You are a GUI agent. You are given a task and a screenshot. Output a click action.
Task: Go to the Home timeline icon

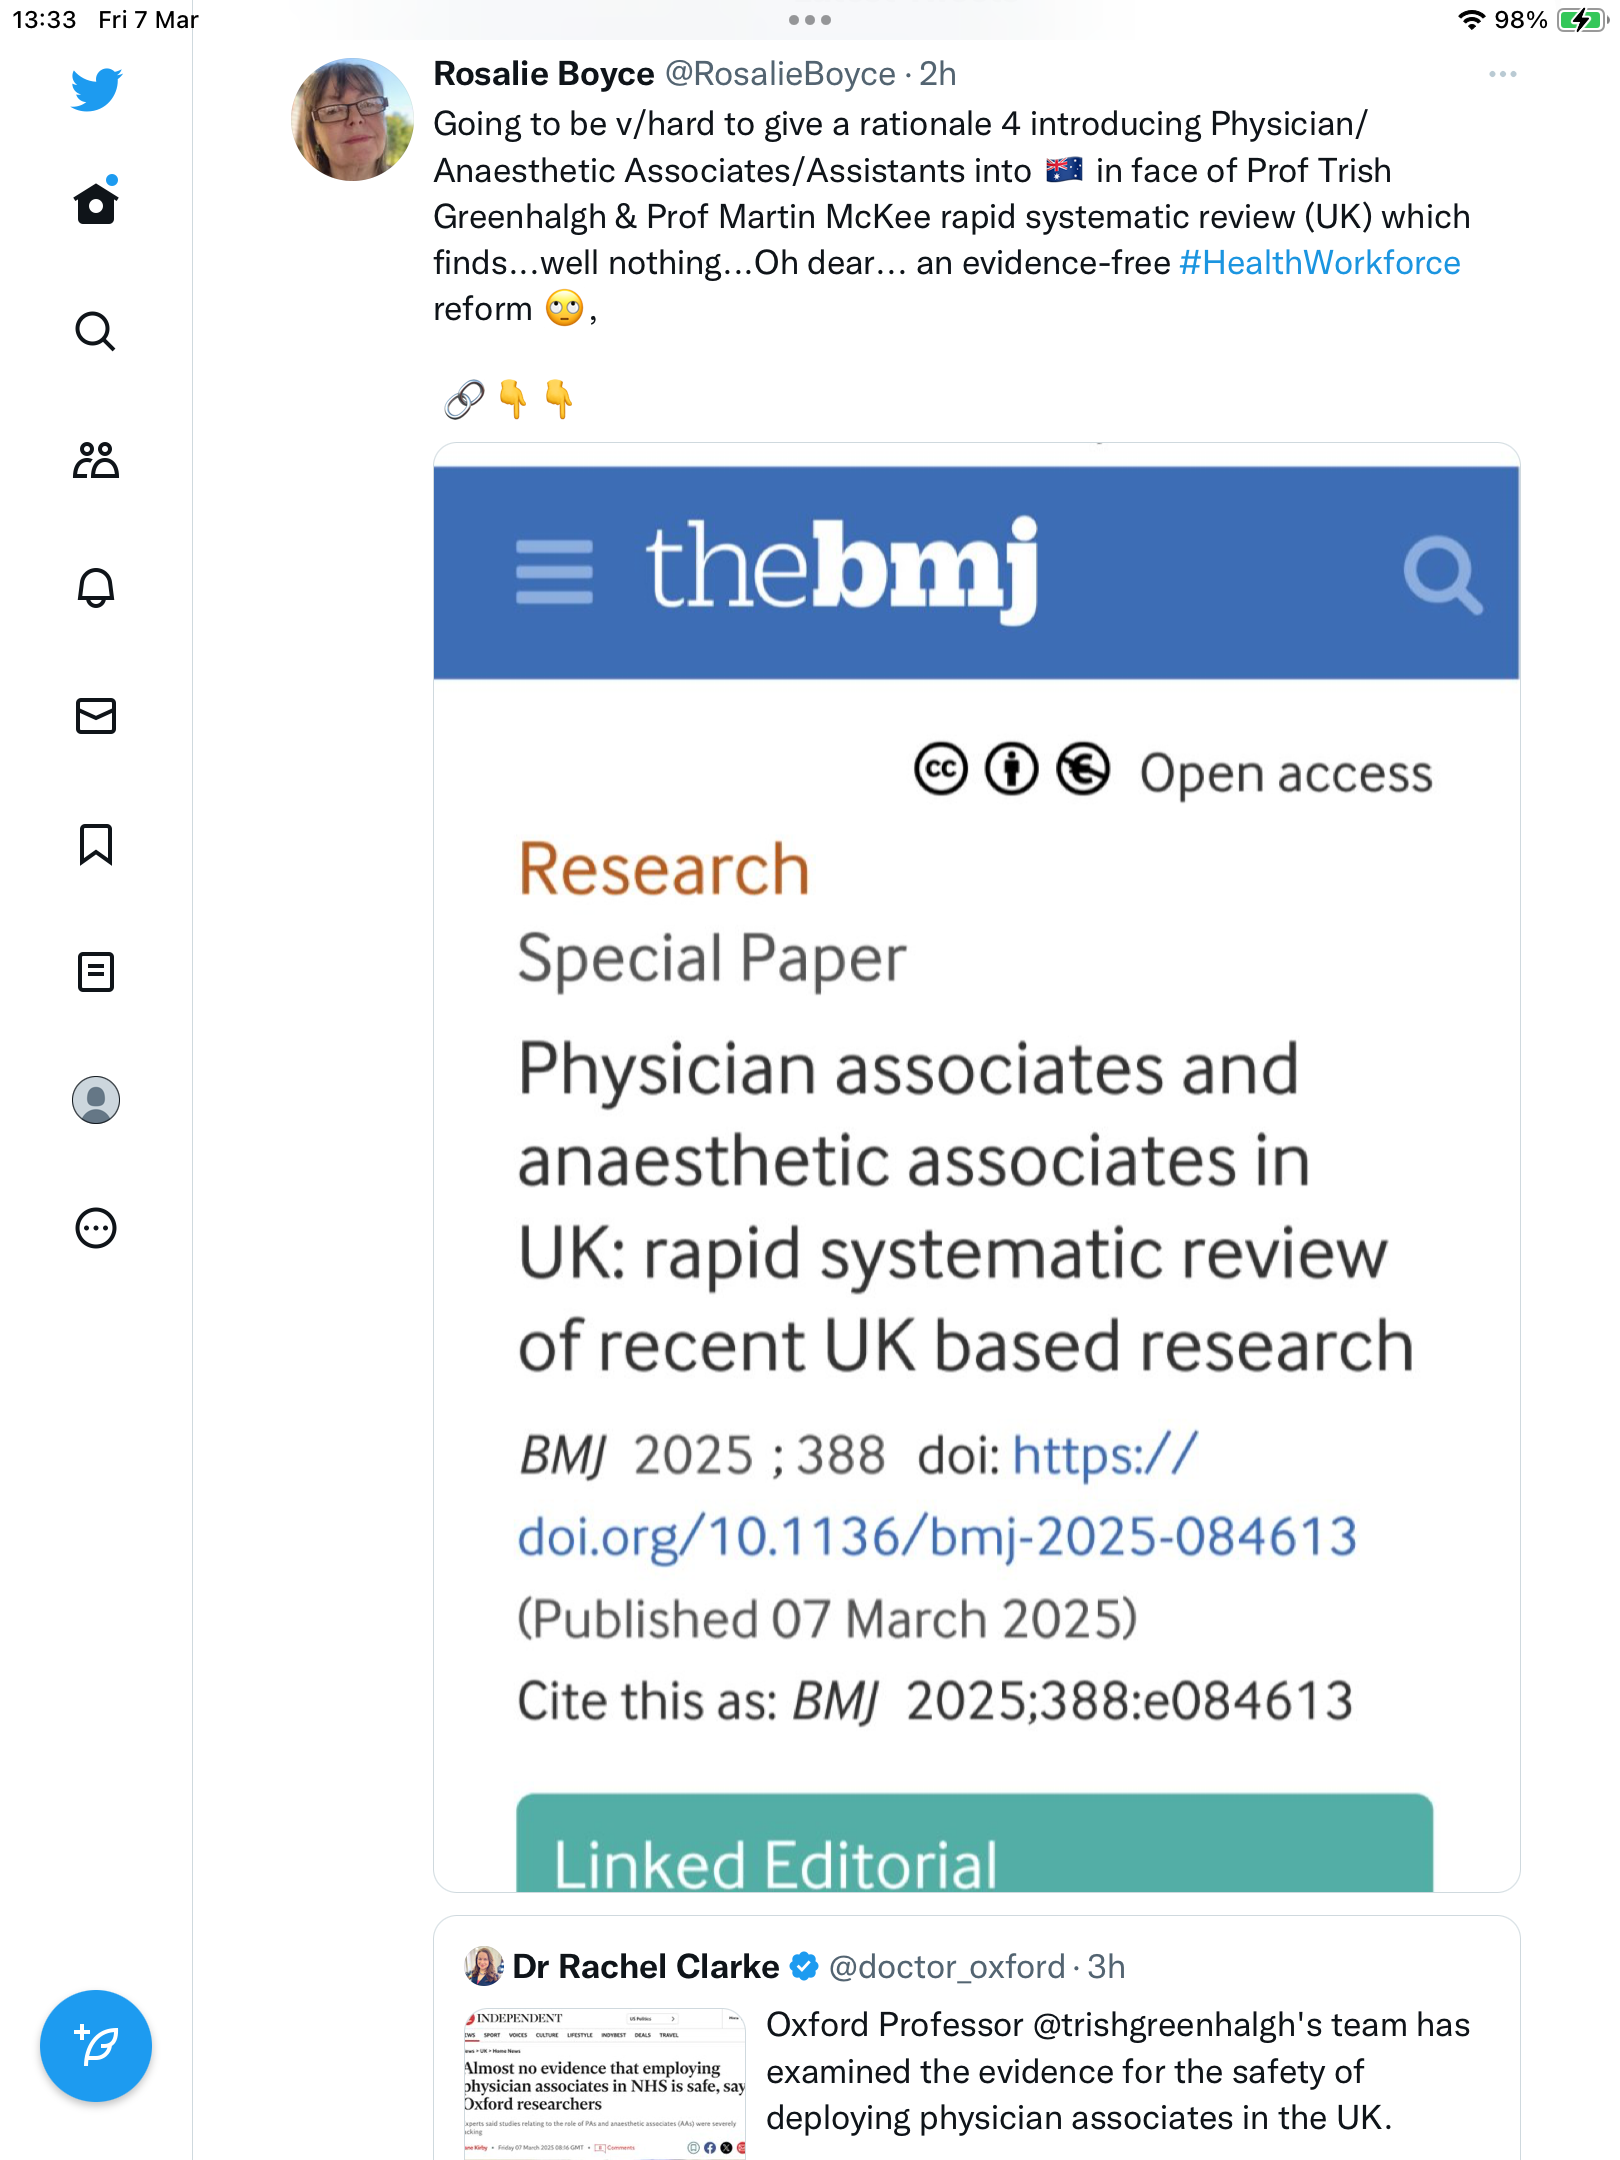(96, 203)
